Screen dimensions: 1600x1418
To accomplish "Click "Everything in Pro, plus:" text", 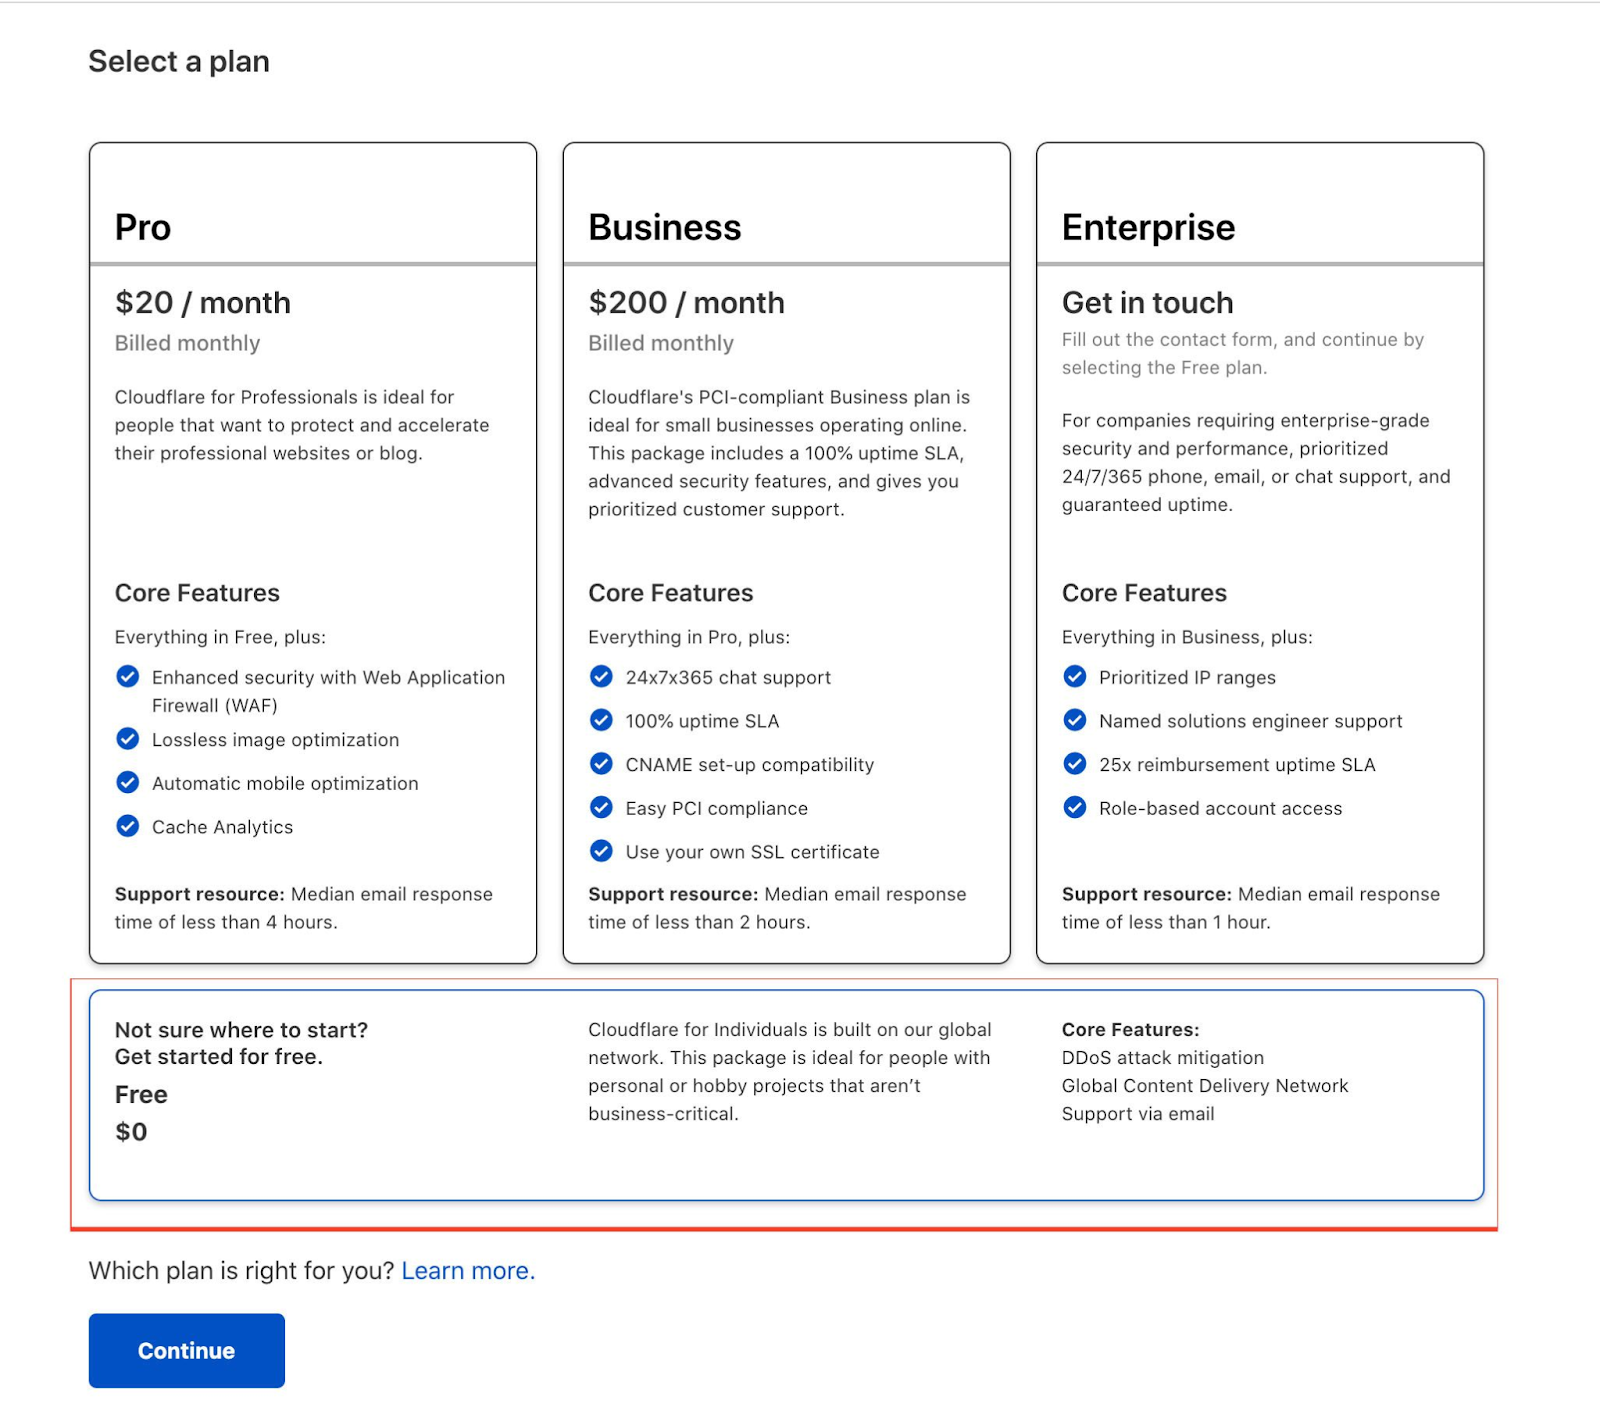I will point(689,637).
